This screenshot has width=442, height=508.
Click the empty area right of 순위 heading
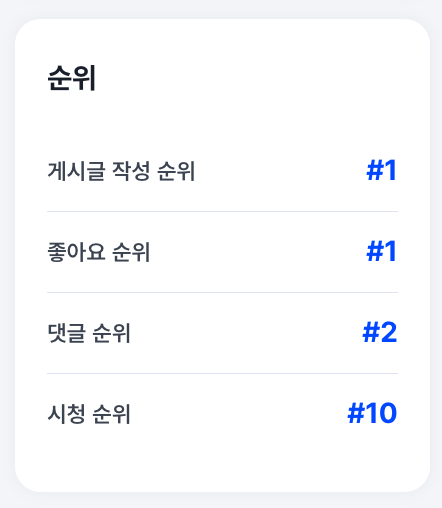[x=247, y=78]
